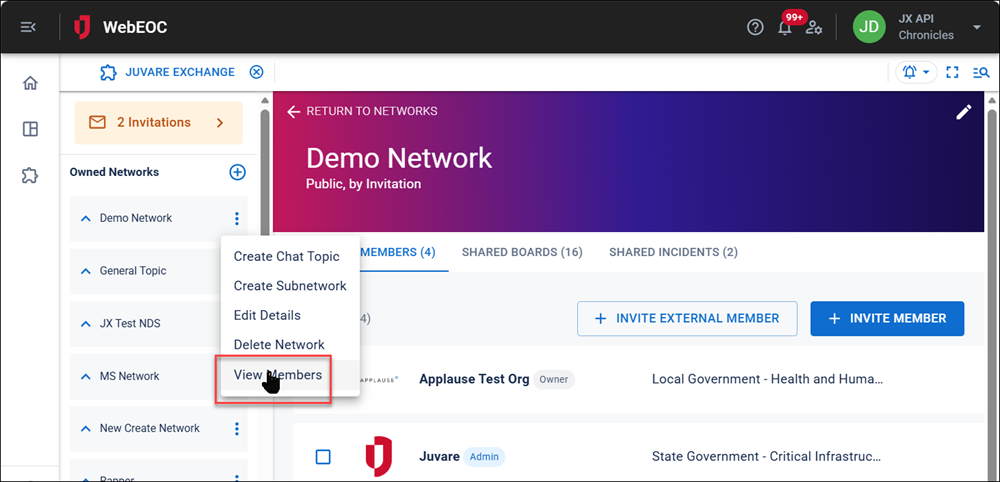
Task: Click Public, by Invitation subtitle
Action: point(364,184)
